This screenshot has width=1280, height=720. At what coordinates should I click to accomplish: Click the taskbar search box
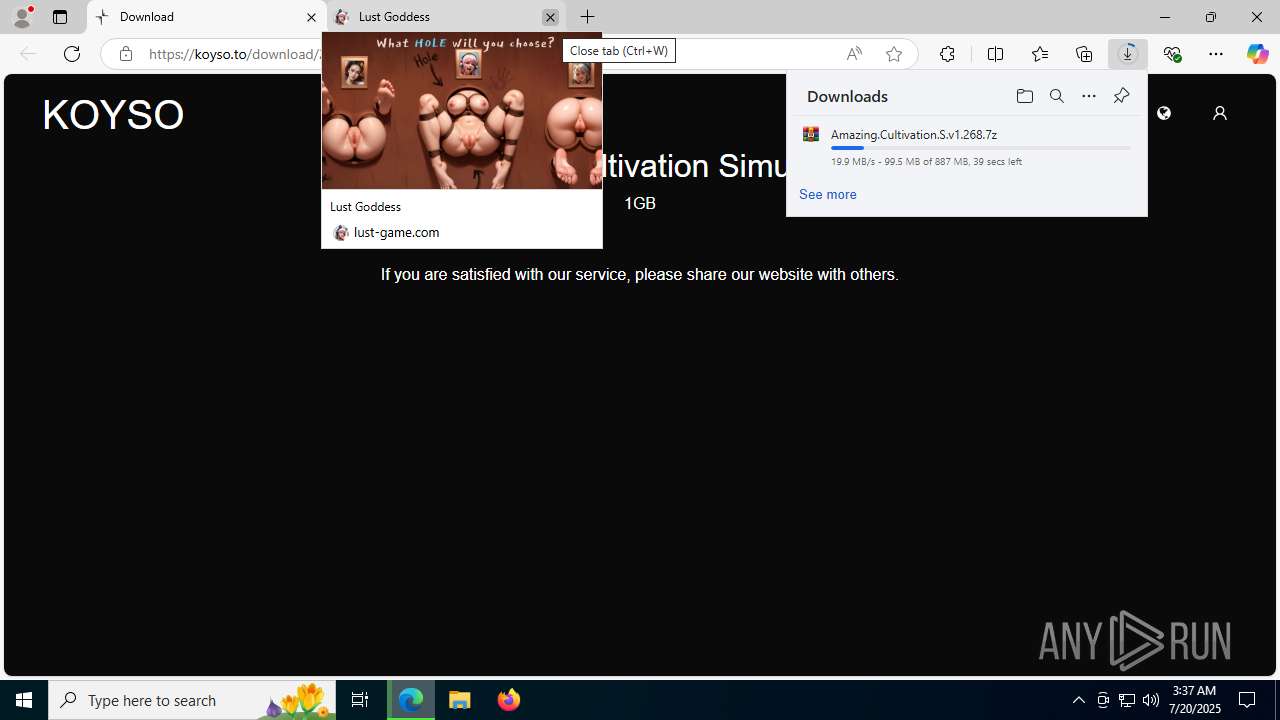pos(192,700)
